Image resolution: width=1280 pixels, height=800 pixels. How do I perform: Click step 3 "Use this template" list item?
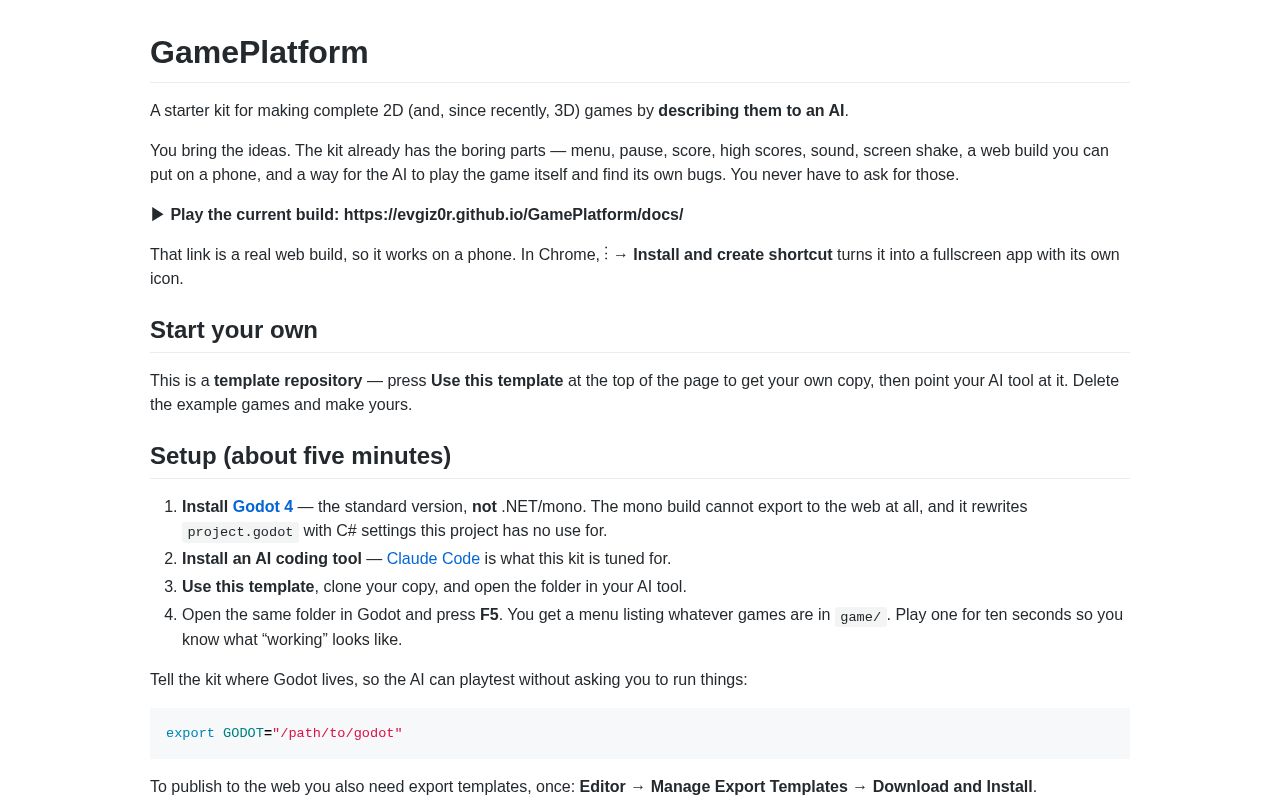coord(434,587)
